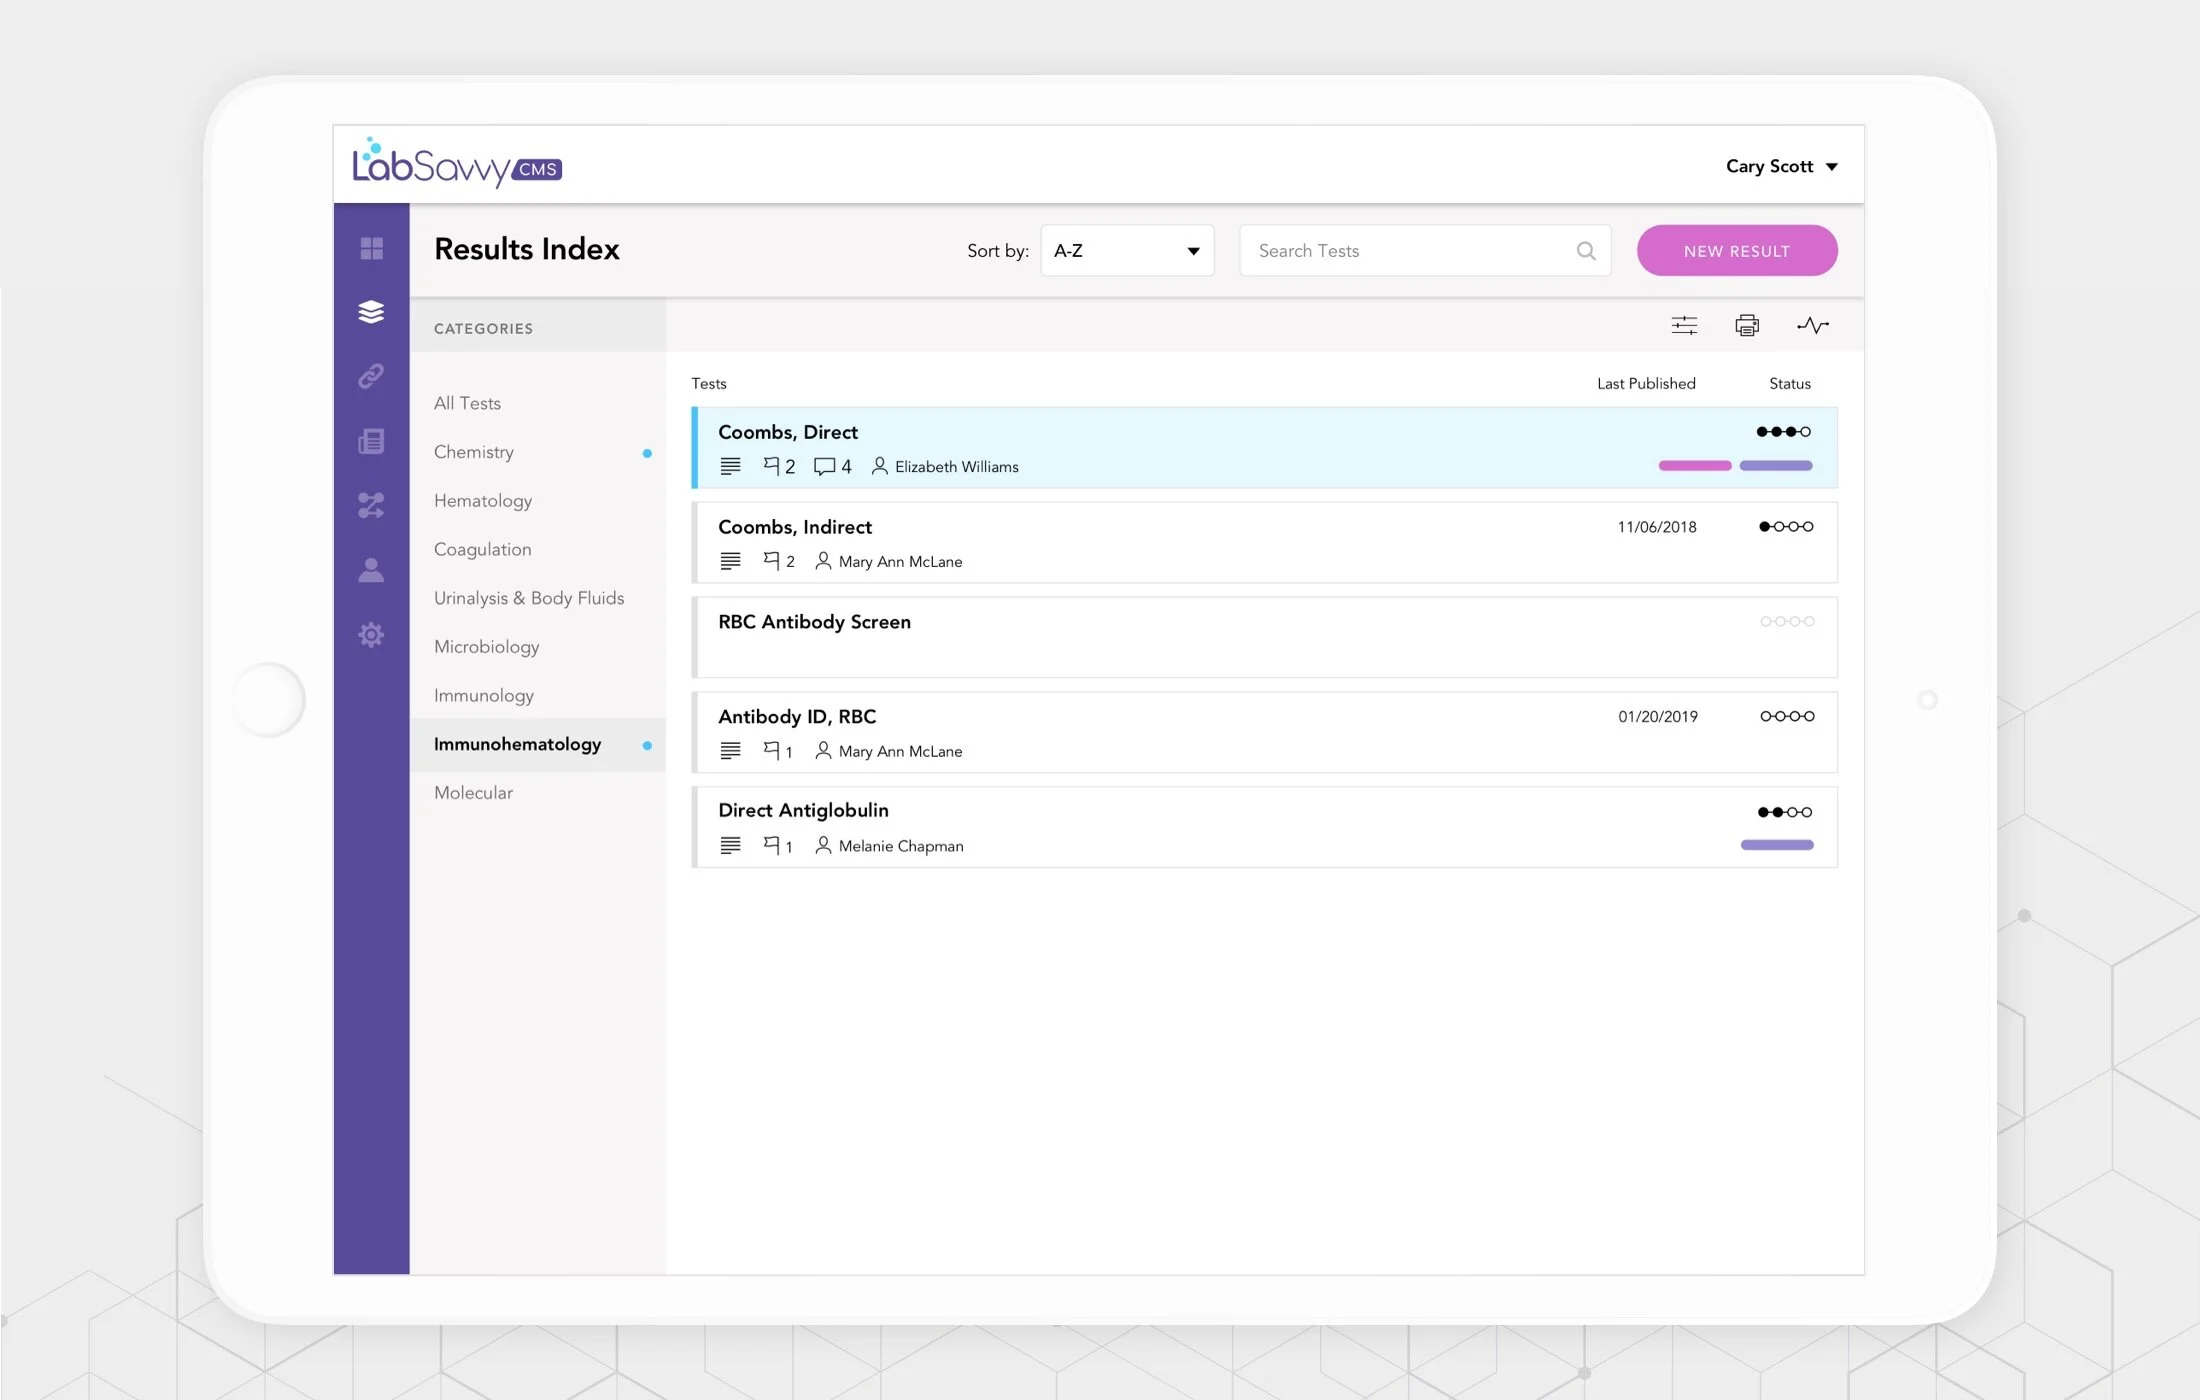Open the activity pulse icon
The height and width of the screenshot is (1400, 2200).
tap(1812, 325)
